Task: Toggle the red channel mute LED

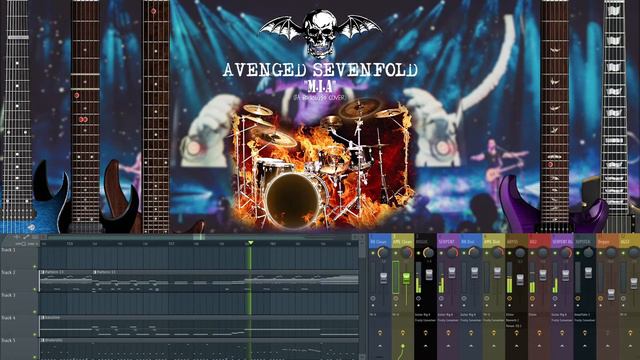Action: [x=532, y=253]
